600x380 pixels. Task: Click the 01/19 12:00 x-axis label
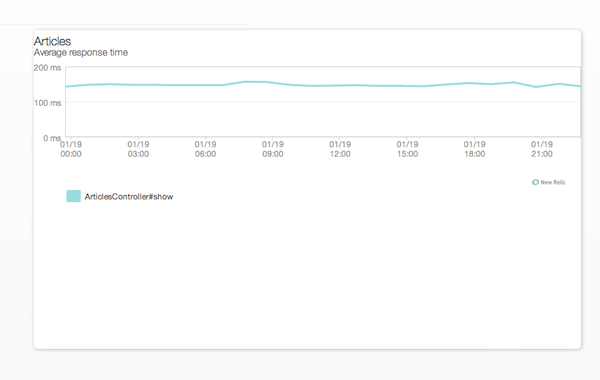click(x=340, y=149)
